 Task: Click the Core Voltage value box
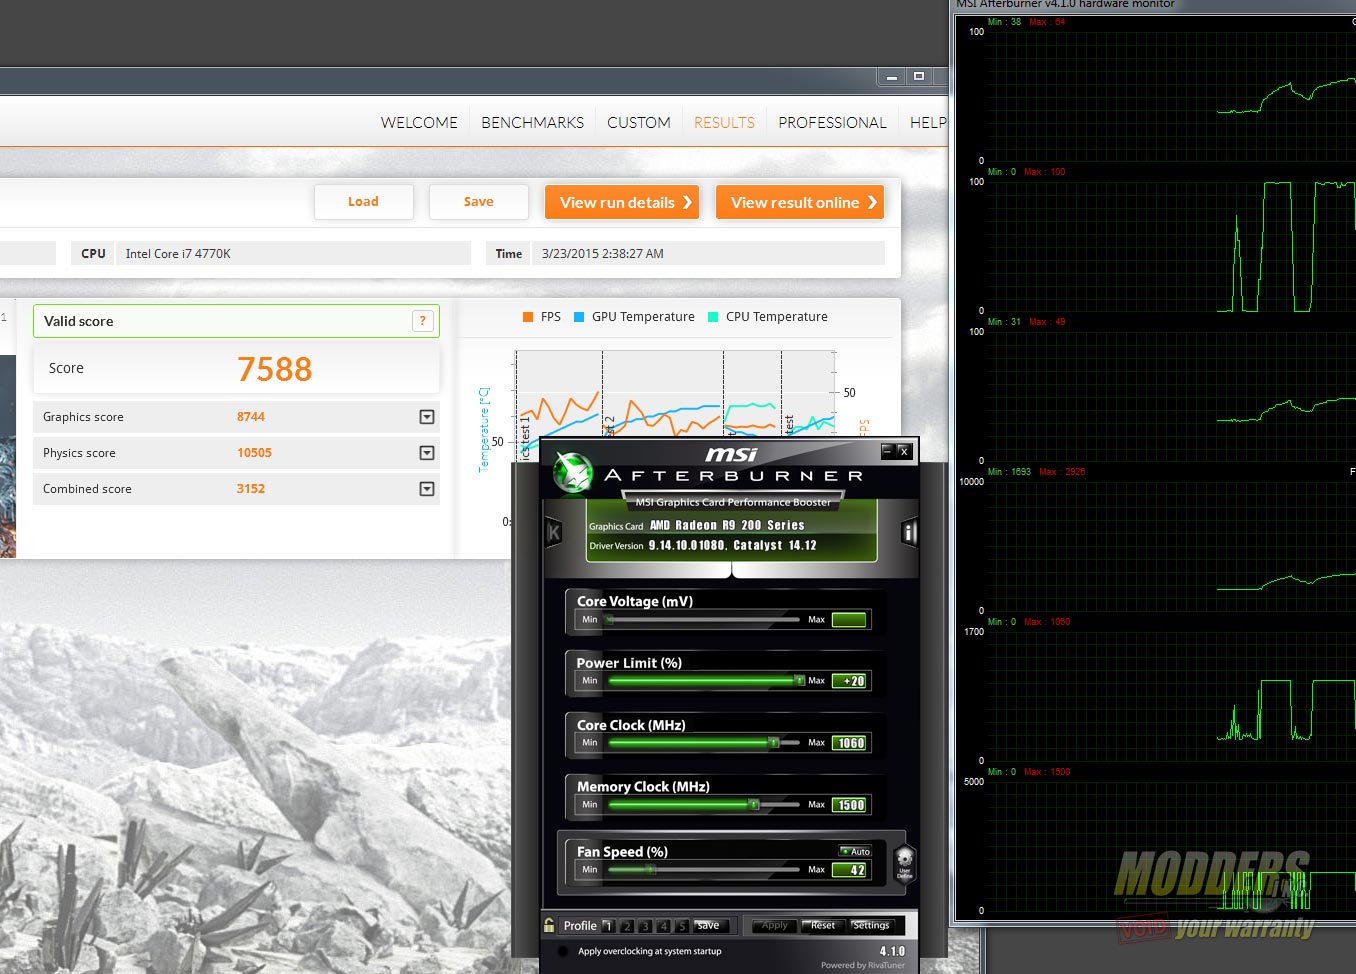(849, 620)
